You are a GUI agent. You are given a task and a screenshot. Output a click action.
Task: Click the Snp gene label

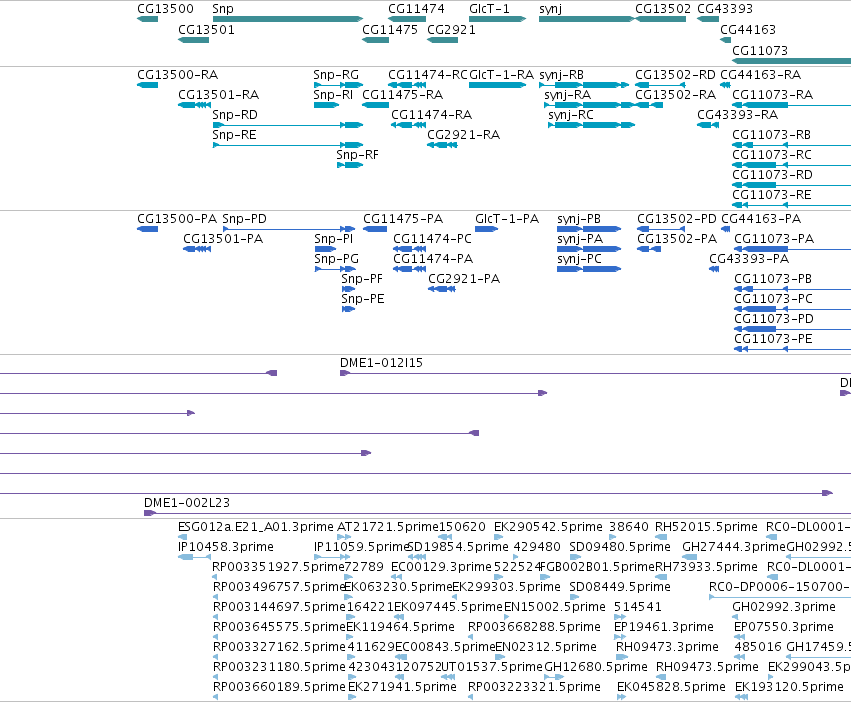[x=223, y=9]
